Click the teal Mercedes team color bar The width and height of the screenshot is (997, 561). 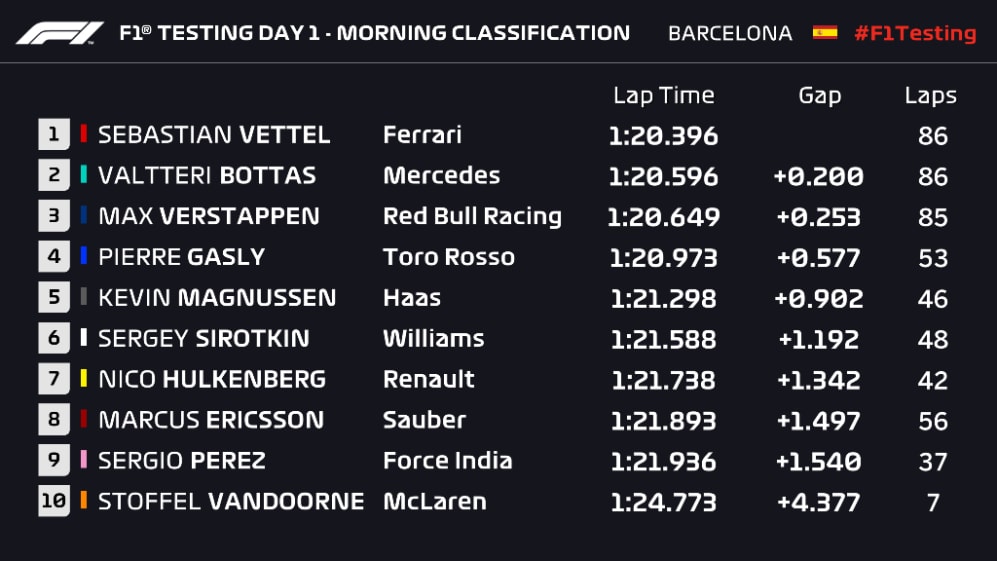pyautogui.click(x=84, y=176)
